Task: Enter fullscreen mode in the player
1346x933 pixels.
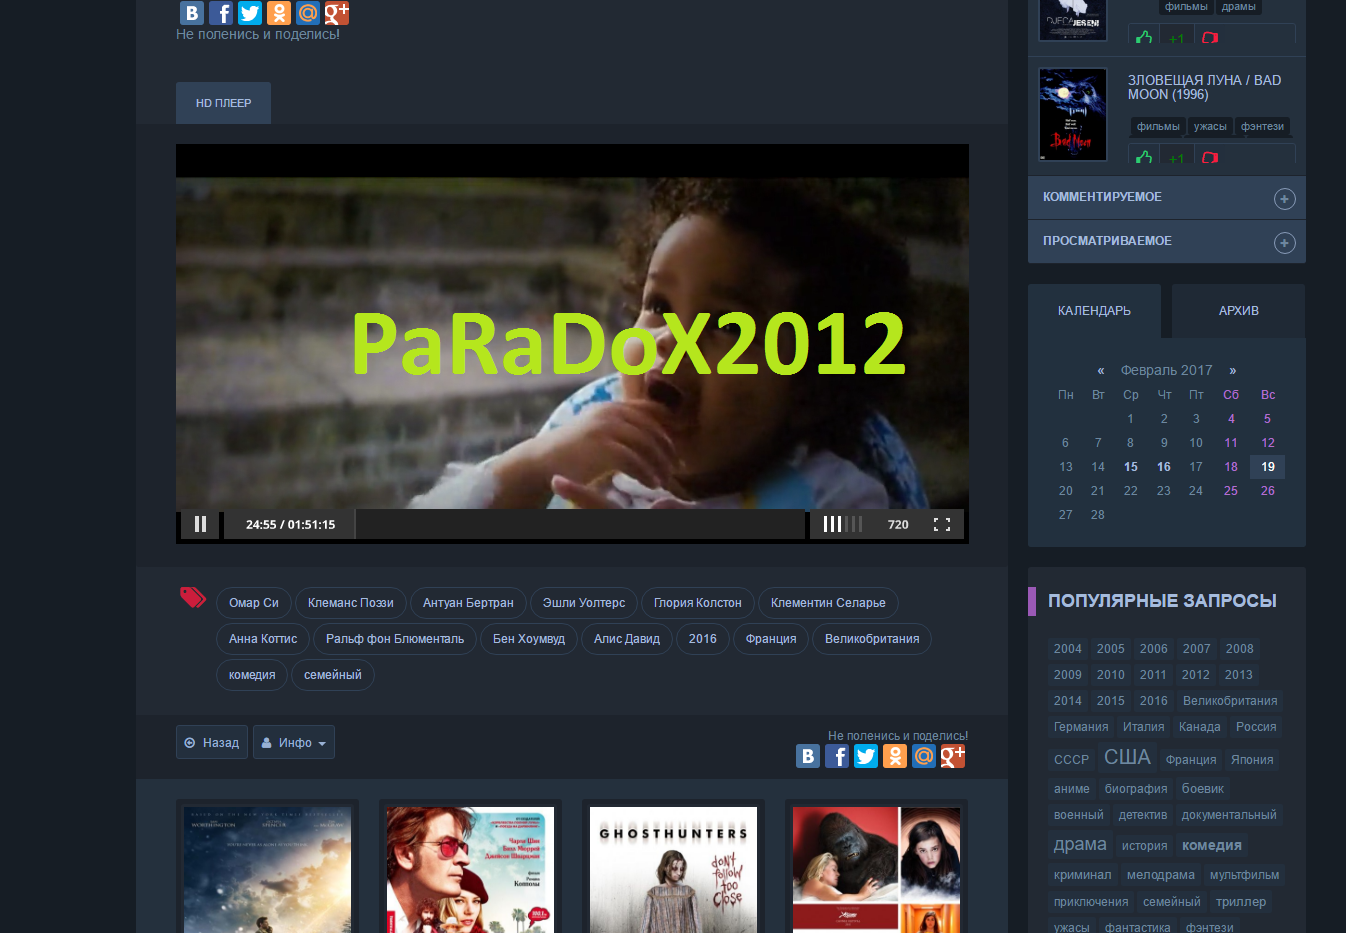Action: (942, 524)
